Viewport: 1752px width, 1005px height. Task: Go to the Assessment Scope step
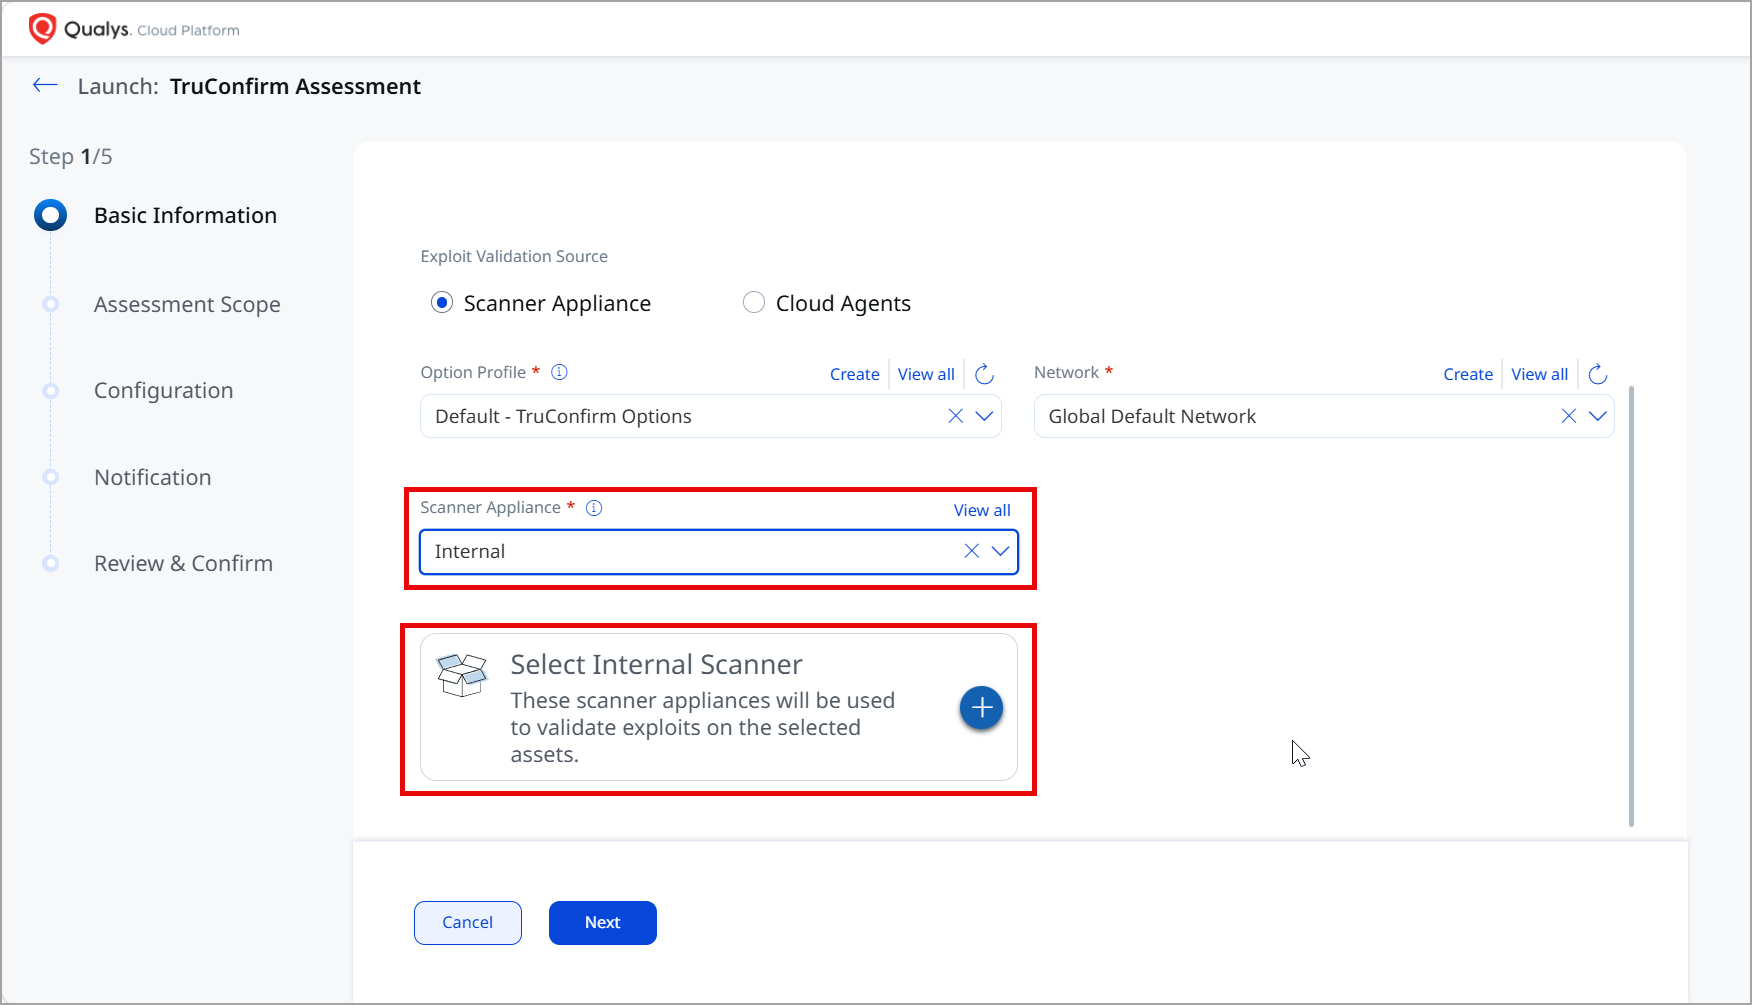(187, 304)
